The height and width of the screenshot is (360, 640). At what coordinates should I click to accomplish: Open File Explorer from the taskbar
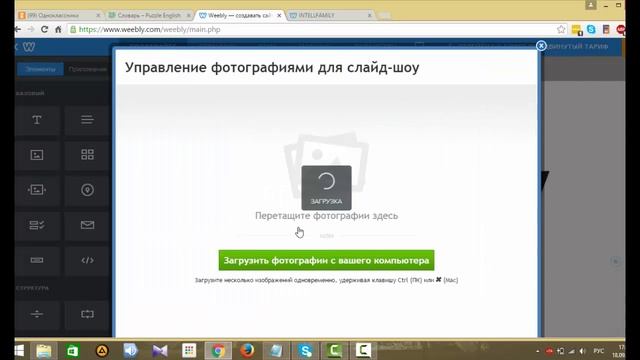click(44, 351)
